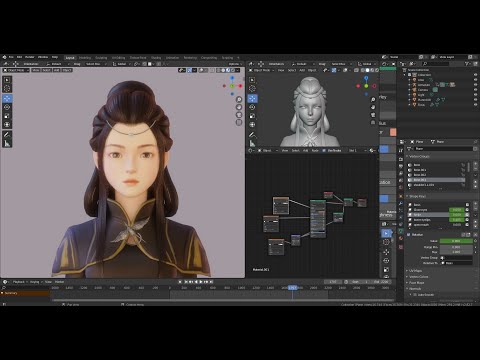Toggle perspective/orthographic grid icon in the rendered viewport
The height and width of the screenshot is (360, 480).
click(239, 122)
